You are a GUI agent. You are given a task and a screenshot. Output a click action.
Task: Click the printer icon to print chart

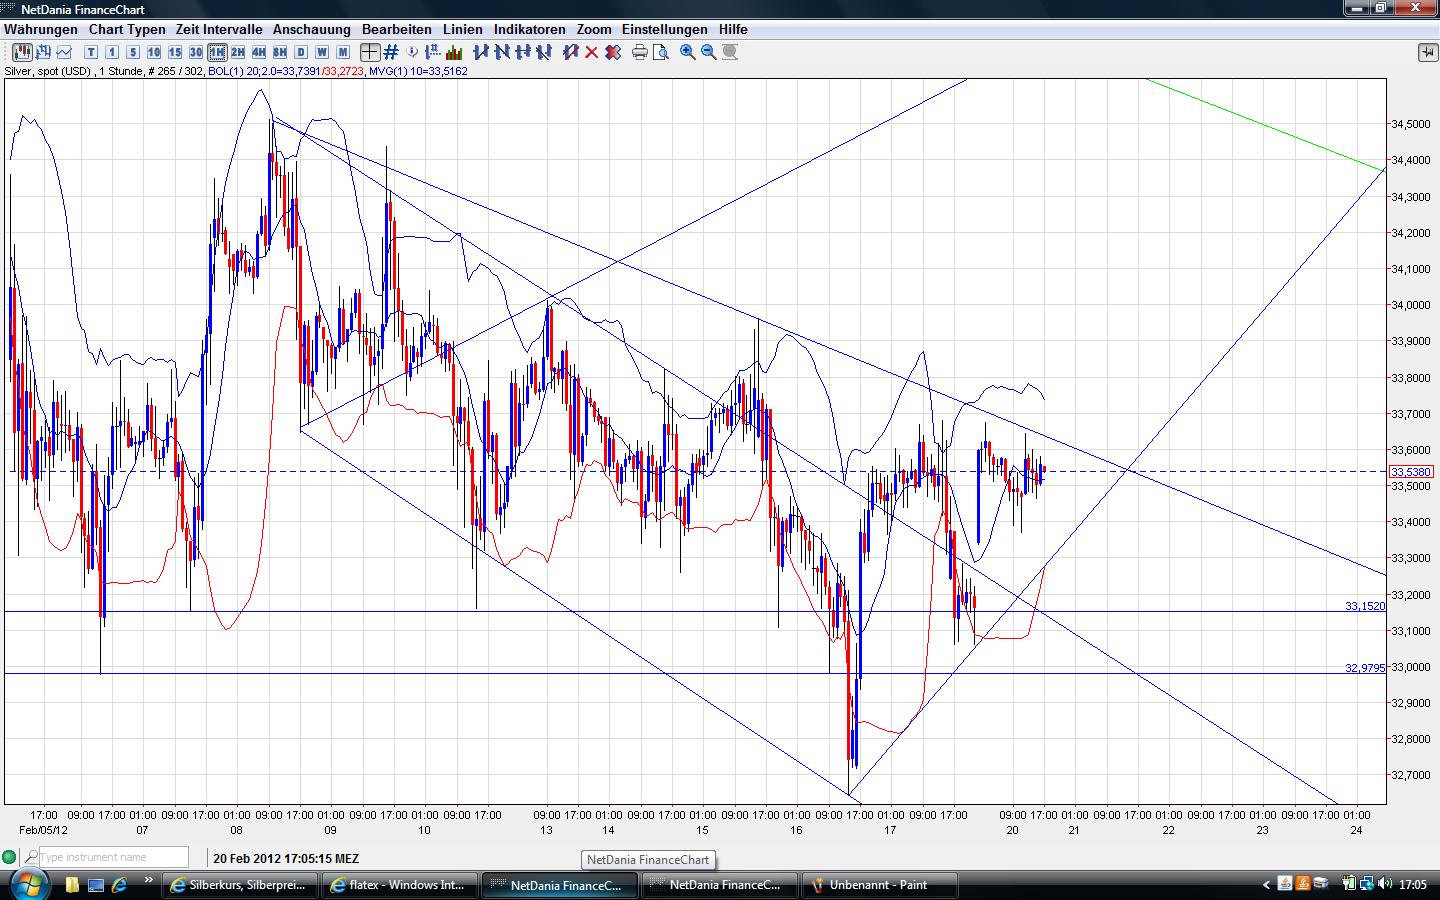pos(640,52)
